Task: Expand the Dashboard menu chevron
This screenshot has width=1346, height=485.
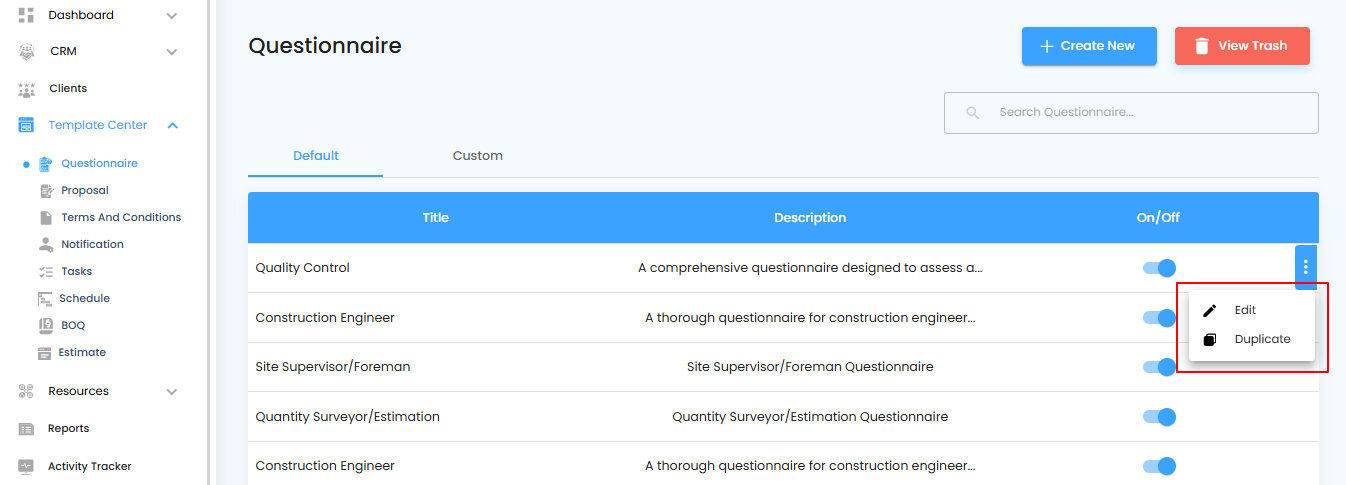Action: click(x=172, y=16)
